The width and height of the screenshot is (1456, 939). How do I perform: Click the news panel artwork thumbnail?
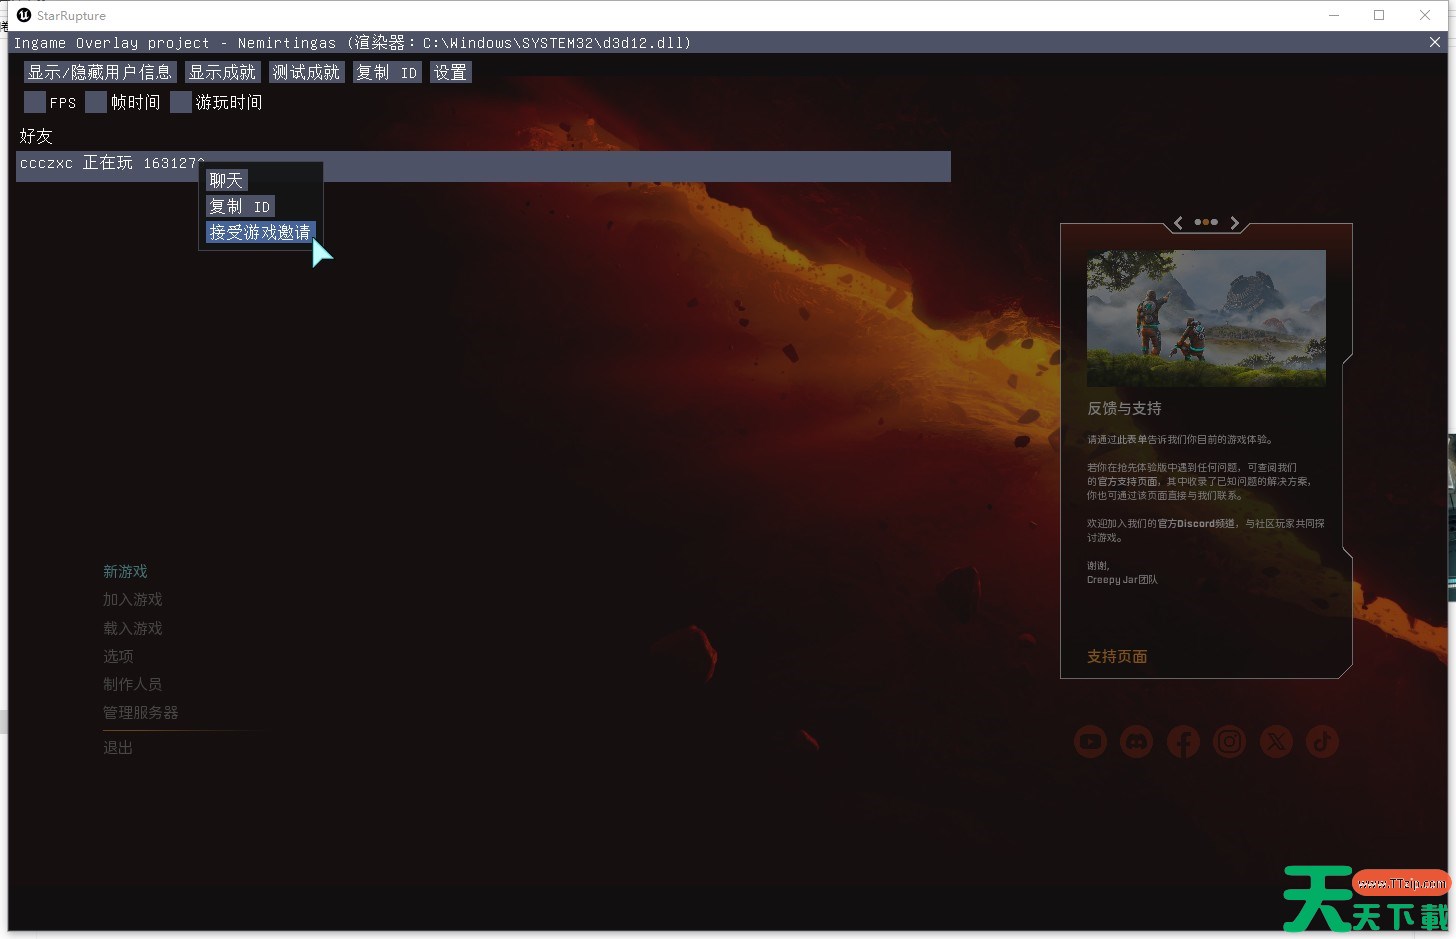(1206, 318)
